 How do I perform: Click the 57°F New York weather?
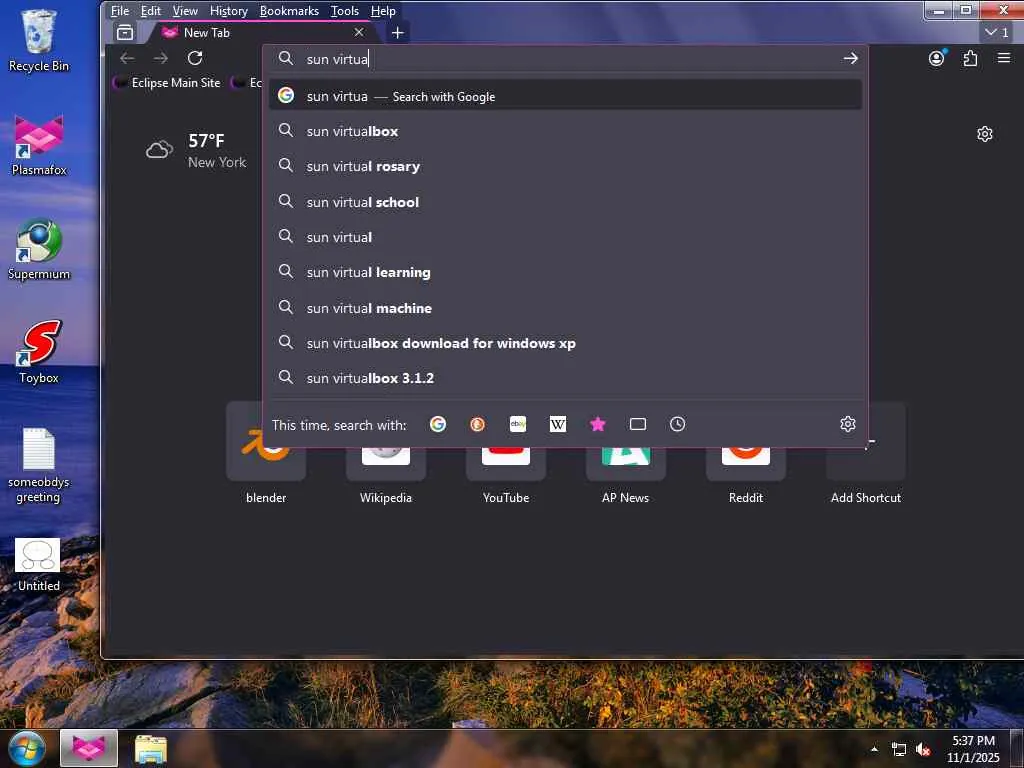click(196, 151)
